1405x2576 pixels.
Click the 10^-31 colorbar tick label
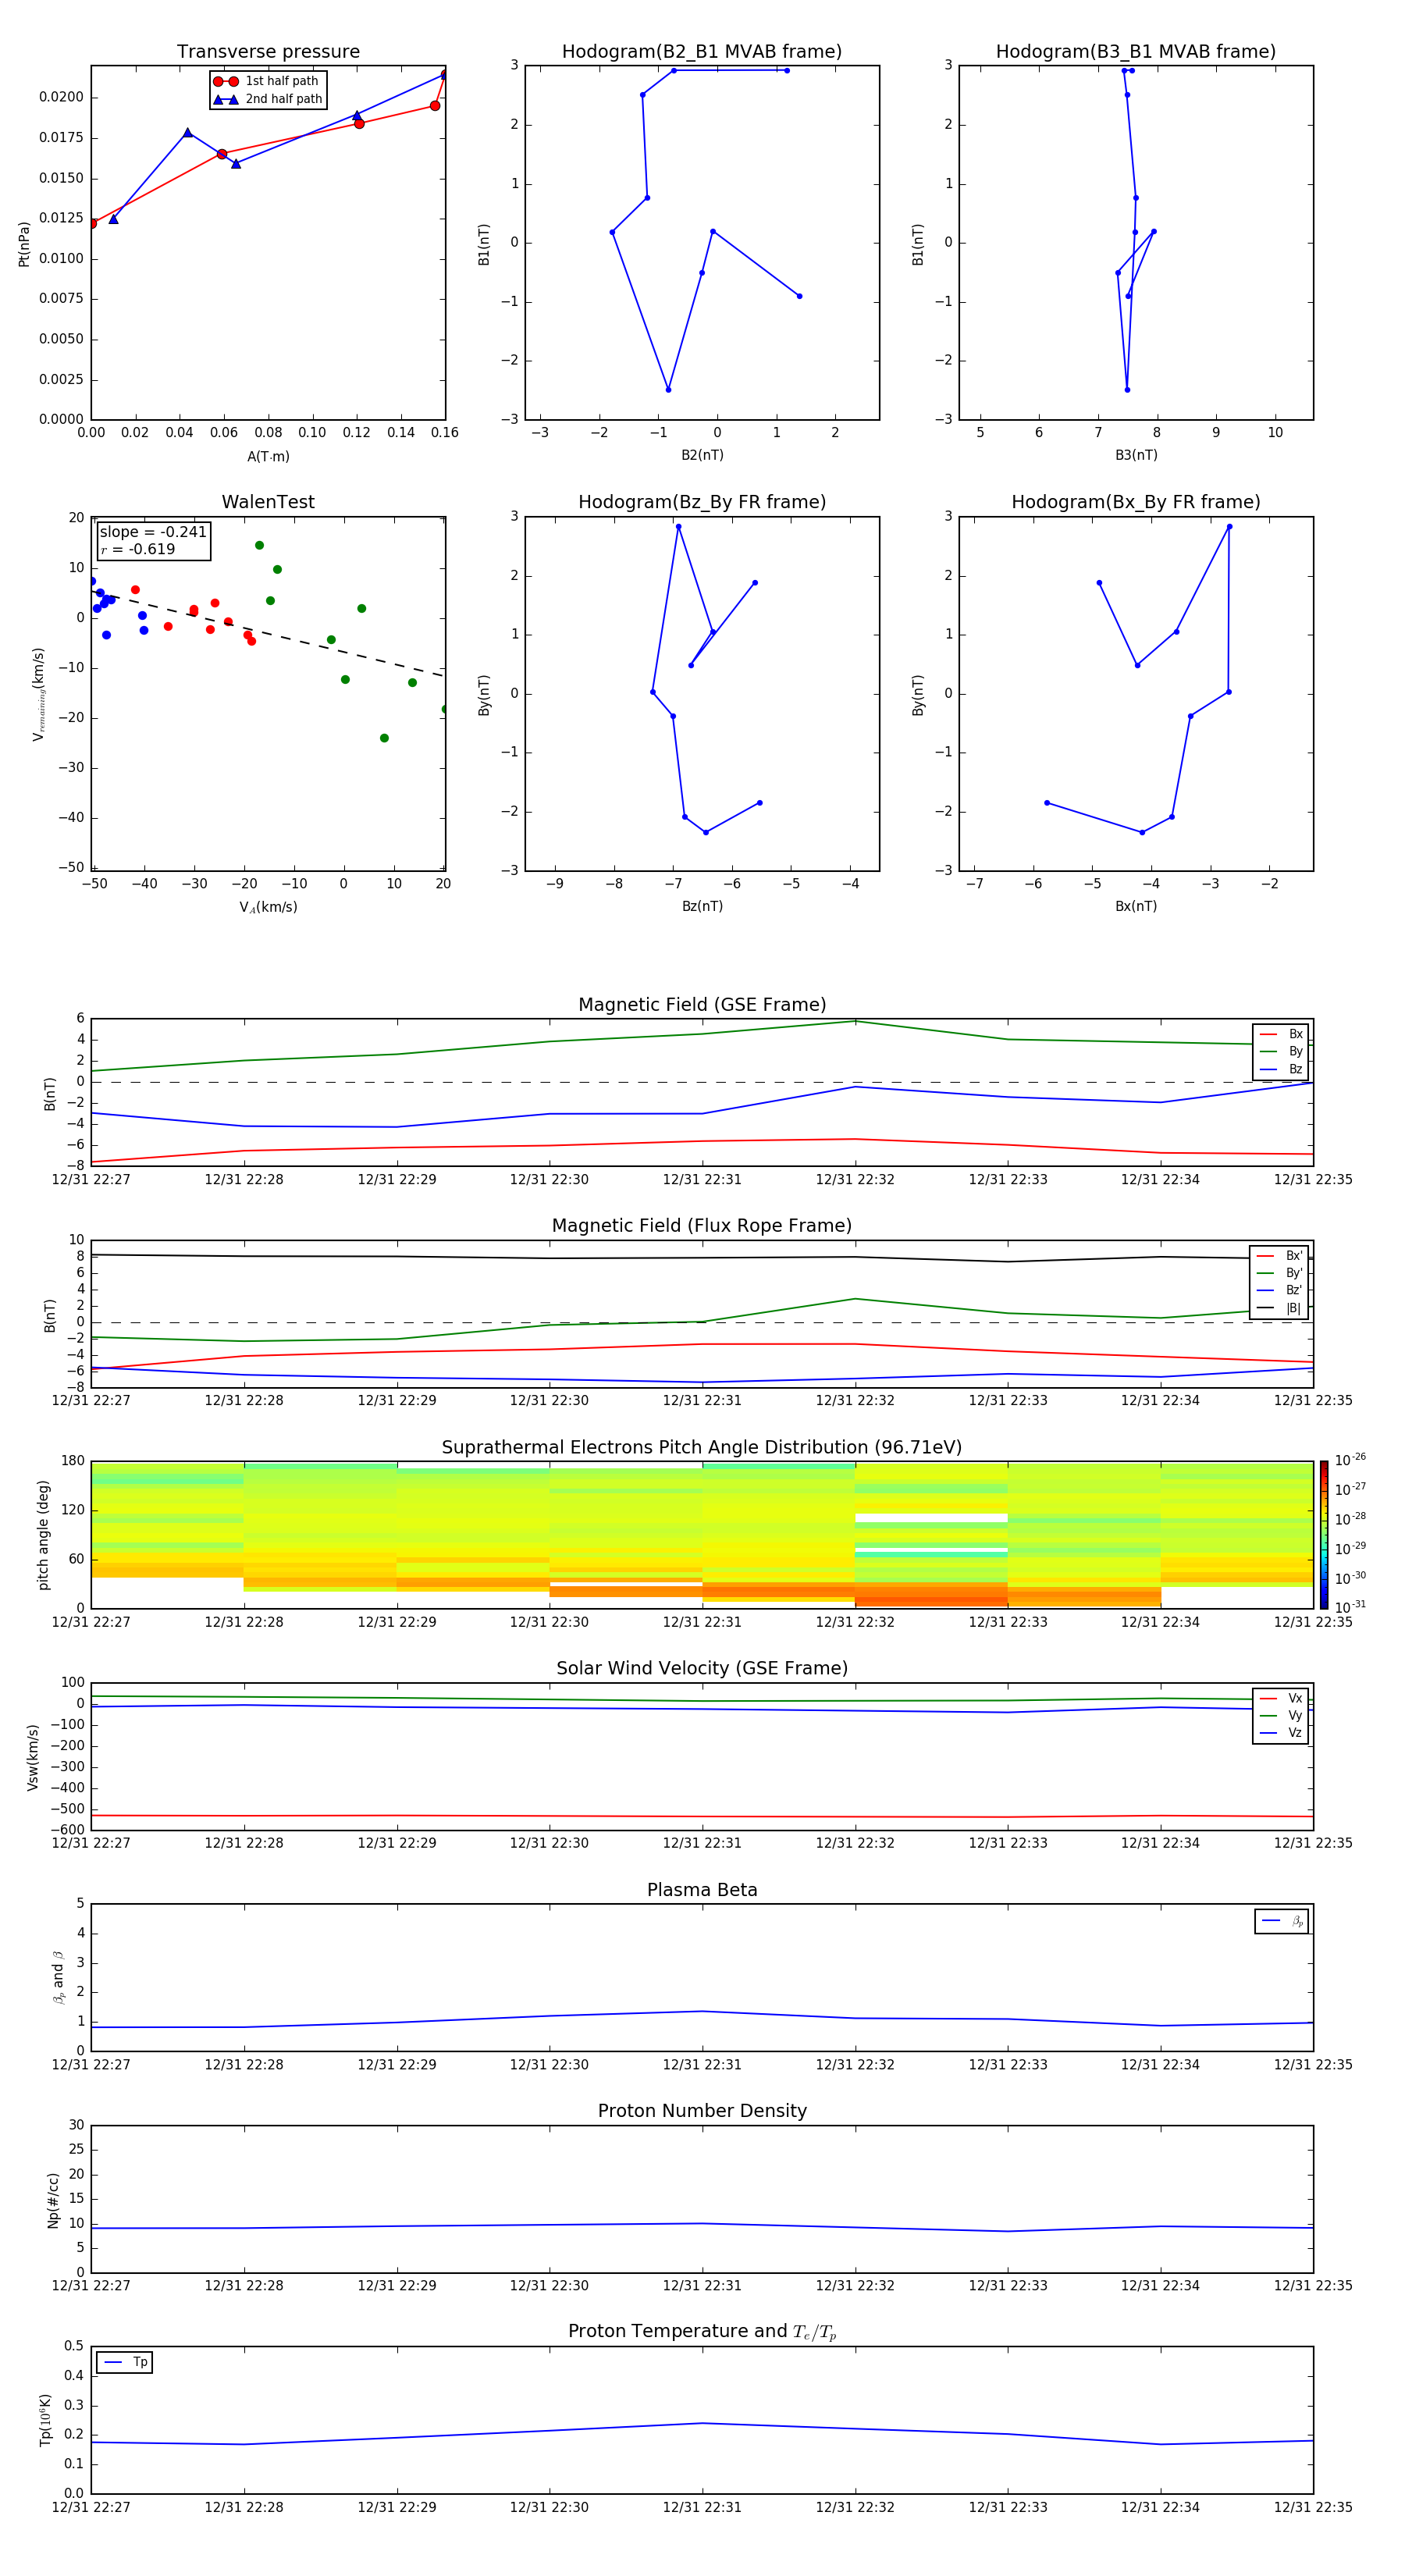coord(1350,1607)
